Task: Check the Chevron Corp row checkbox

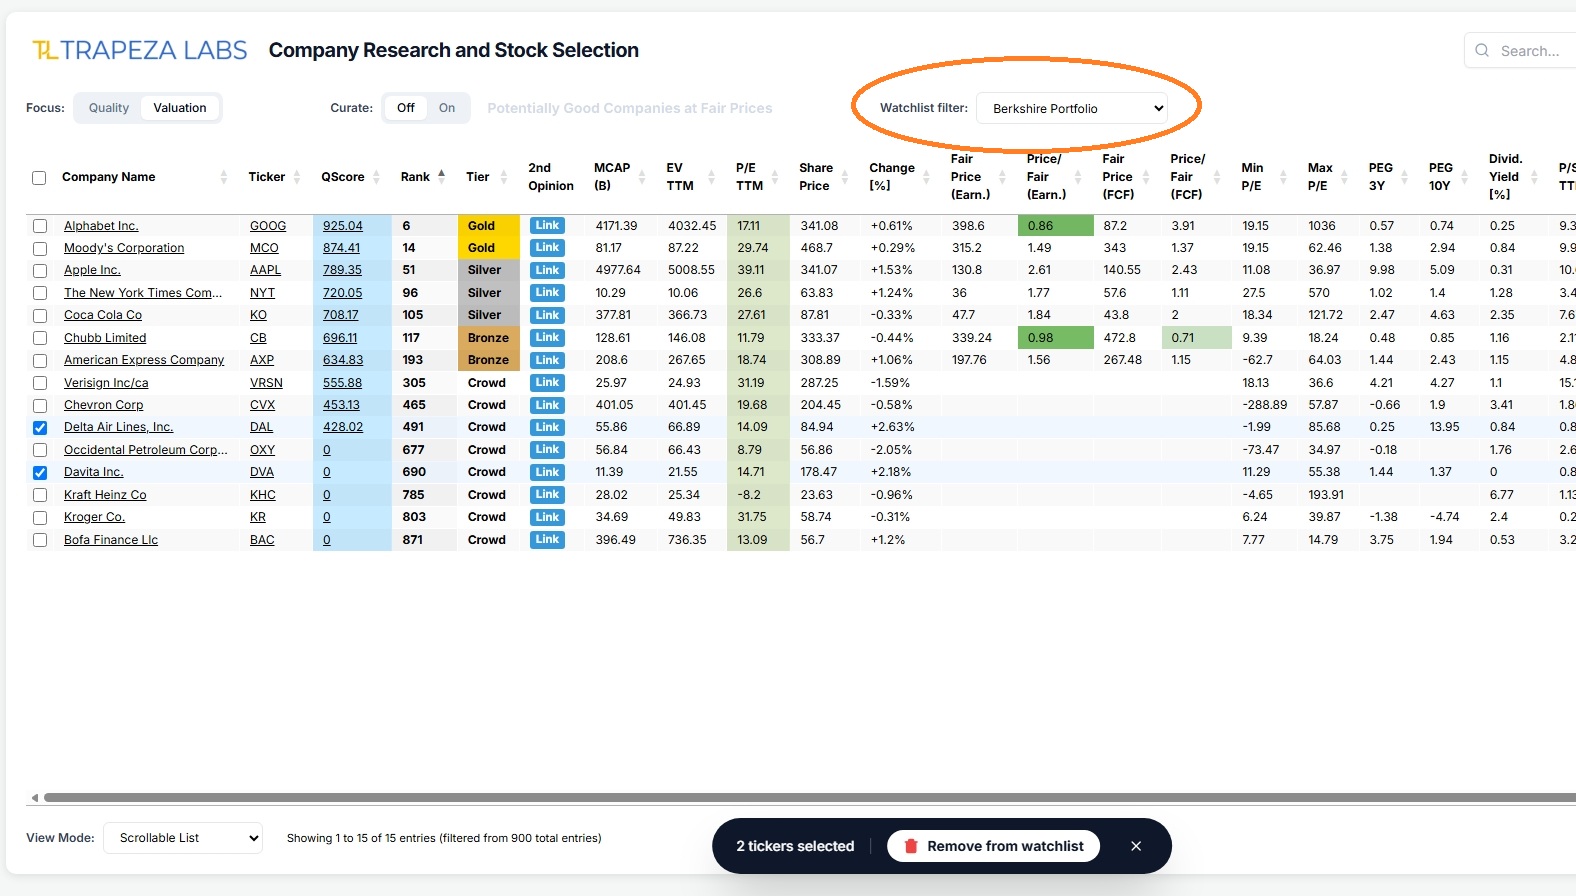Action: click(x=40, y=405)
